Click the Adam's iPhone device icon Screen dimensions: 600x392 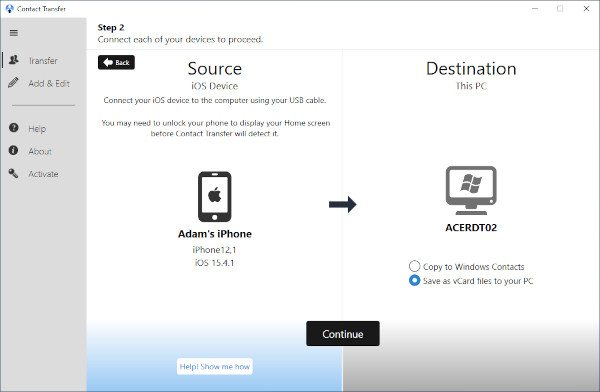(x=215, y=196)
